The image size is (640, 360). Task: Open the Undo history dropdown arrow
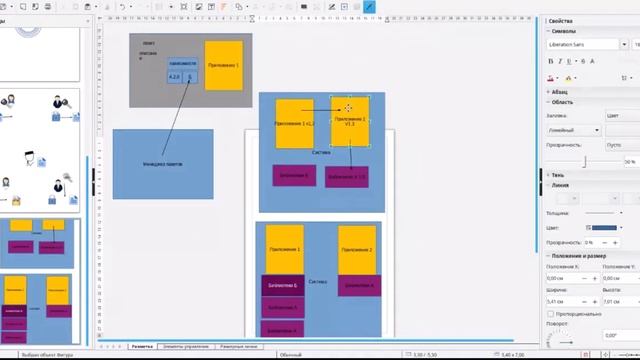[x=131, y=7]
